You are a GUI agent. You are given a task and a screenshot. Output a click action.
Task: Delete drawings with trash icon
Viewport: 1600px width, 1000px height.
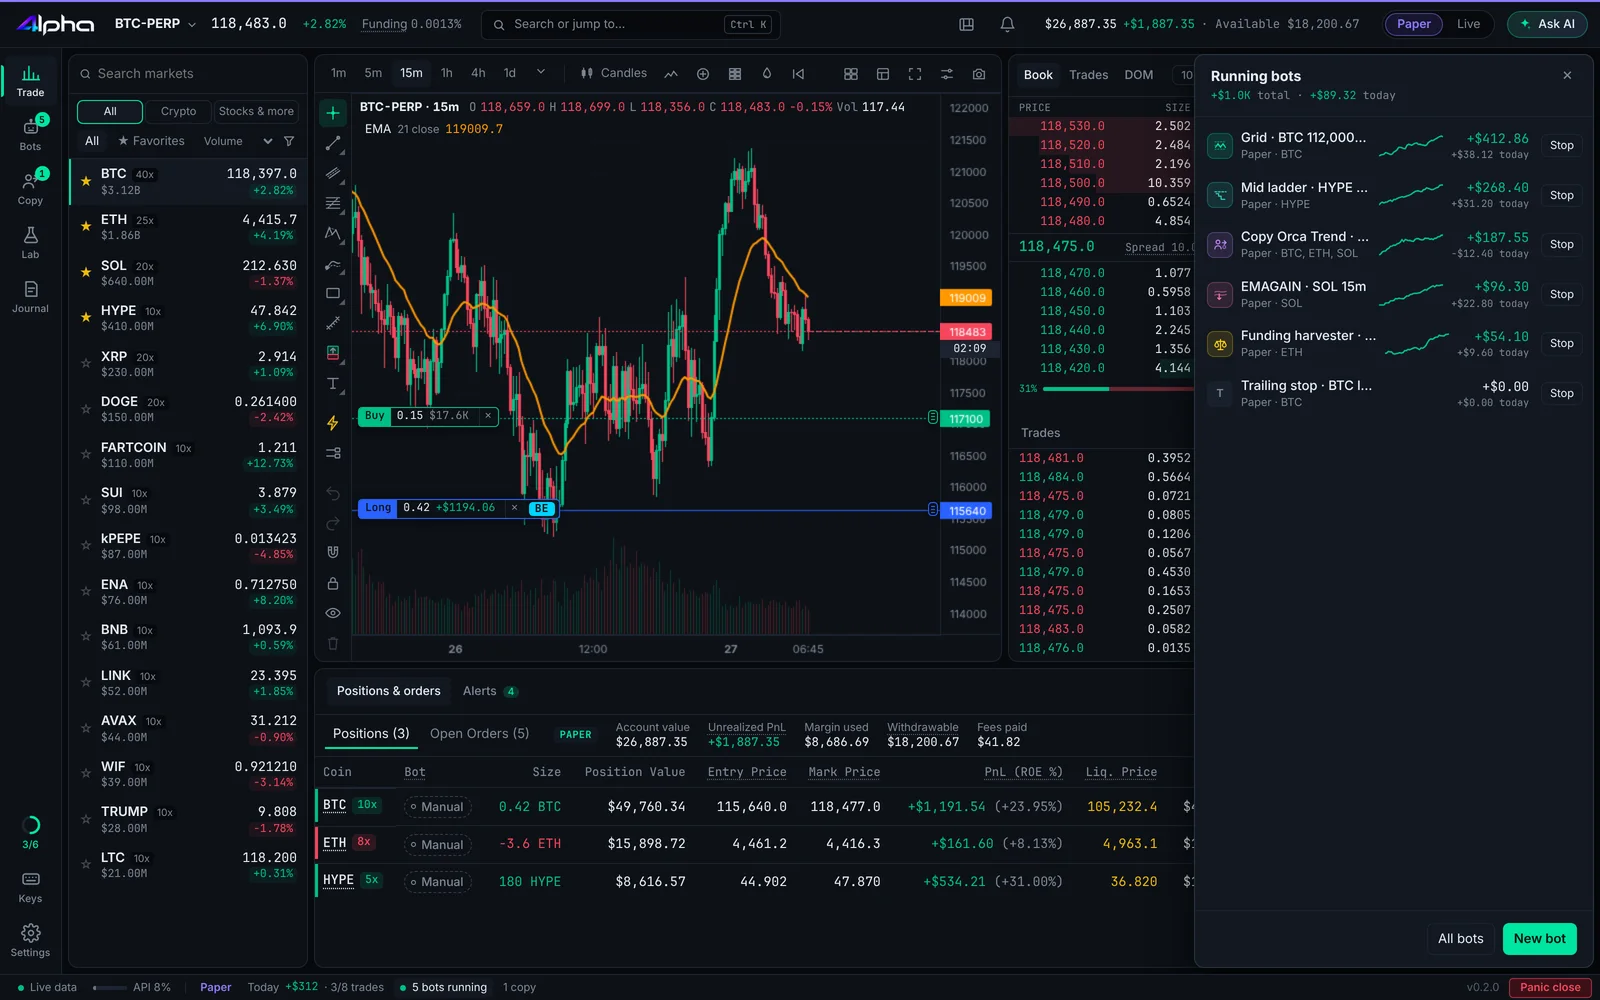(333, 643)
